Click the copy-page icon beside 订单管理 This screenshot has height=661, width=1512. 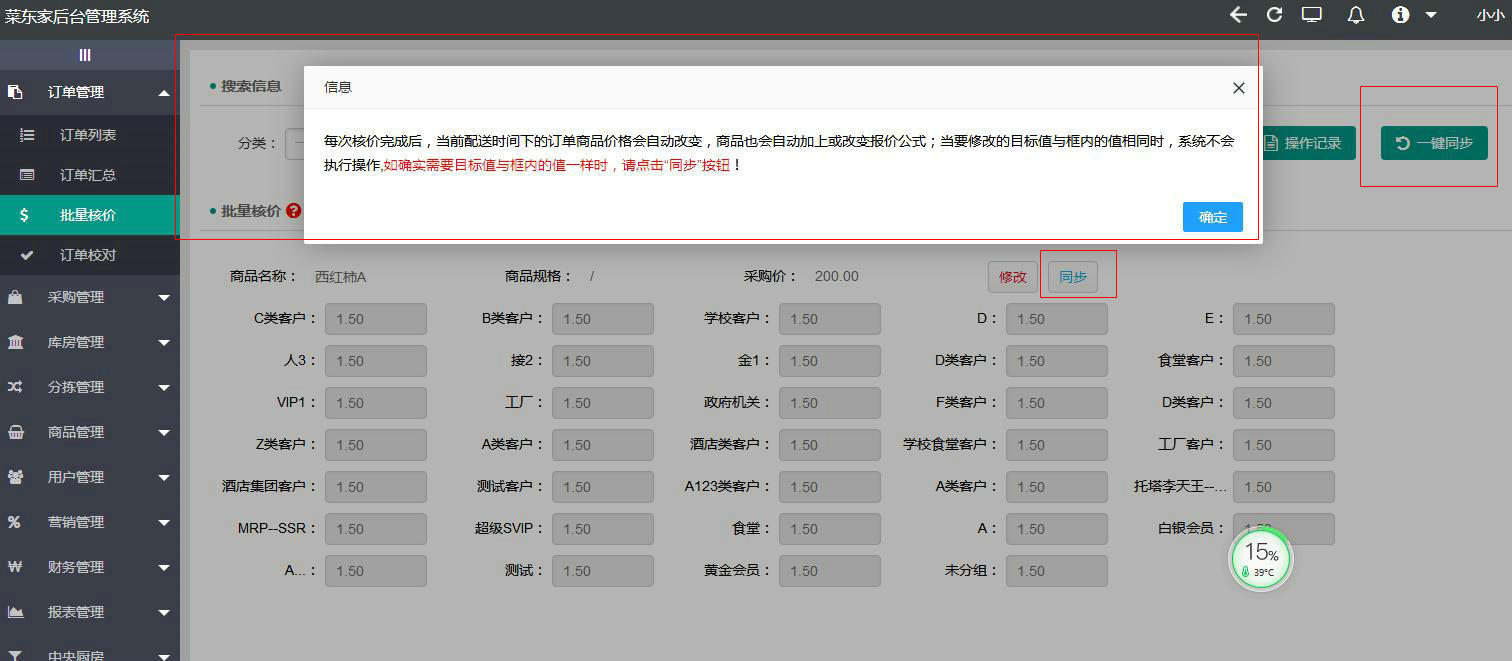(14, 91)
